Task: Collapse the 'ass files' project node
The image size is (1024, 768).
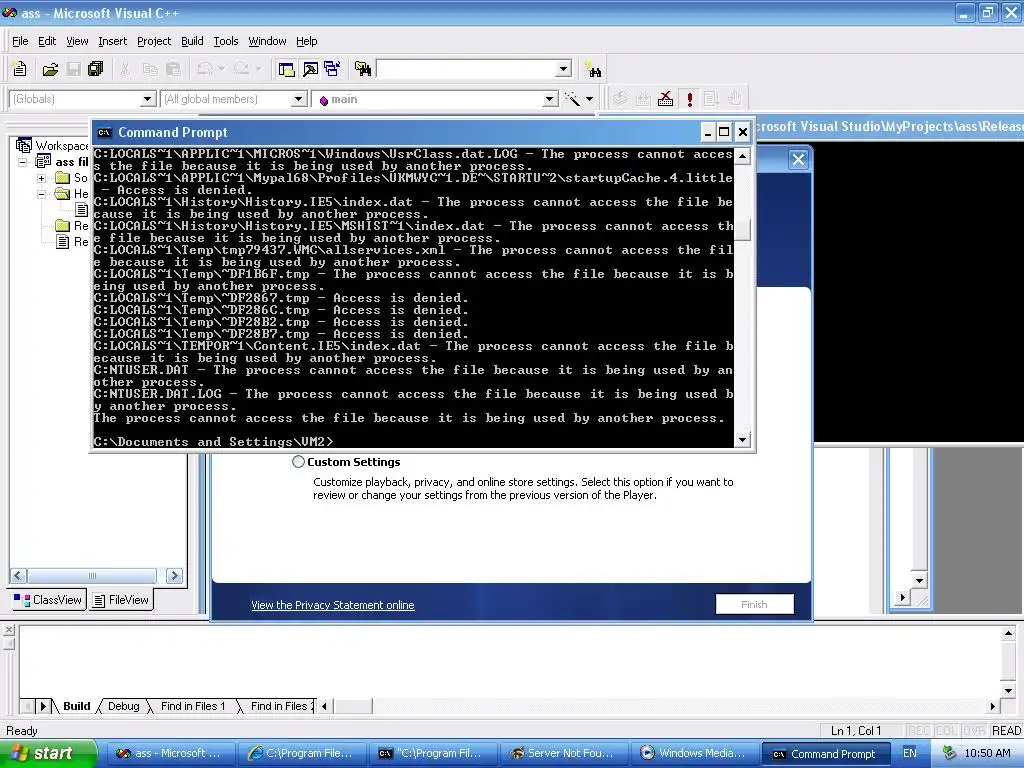Action: [22, 161]
